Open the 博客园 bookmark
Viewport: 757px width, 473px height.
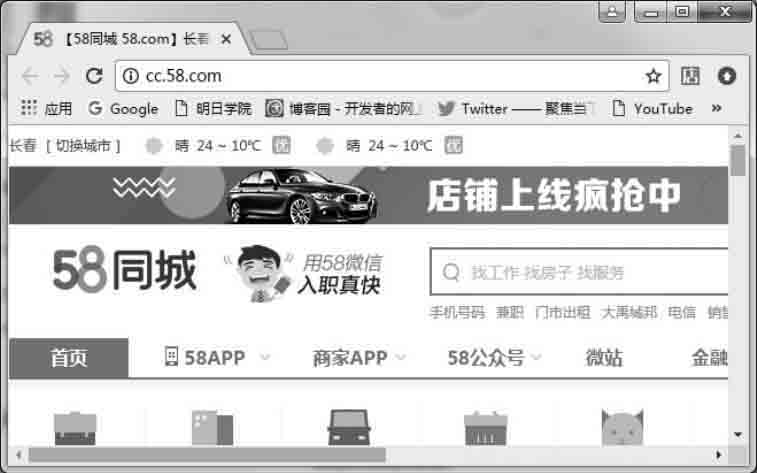pyautogui.click(x=344, y=108)
